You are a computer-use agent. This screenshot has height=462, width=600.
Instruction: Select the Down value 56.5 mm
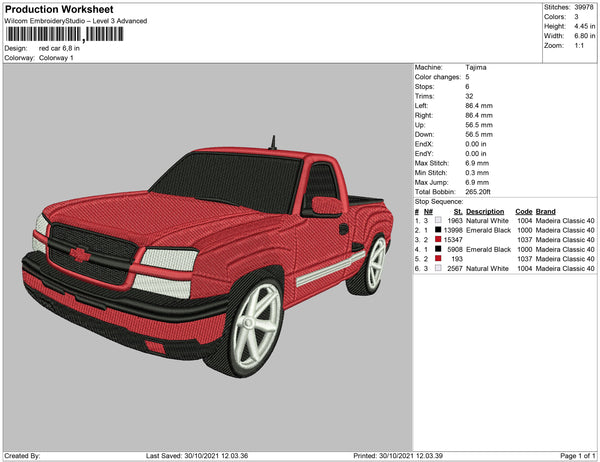[479, 134]
